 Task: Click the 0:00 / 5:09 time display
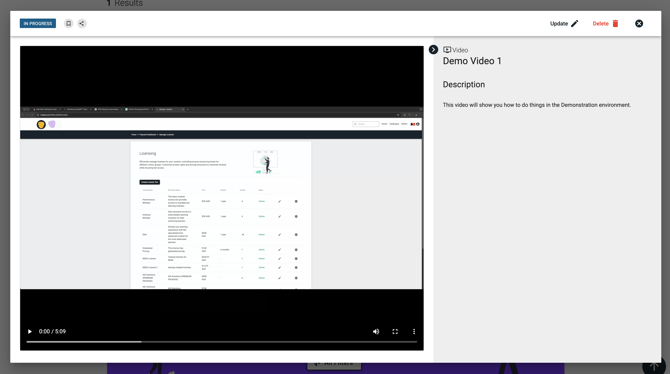click(52, 331)
